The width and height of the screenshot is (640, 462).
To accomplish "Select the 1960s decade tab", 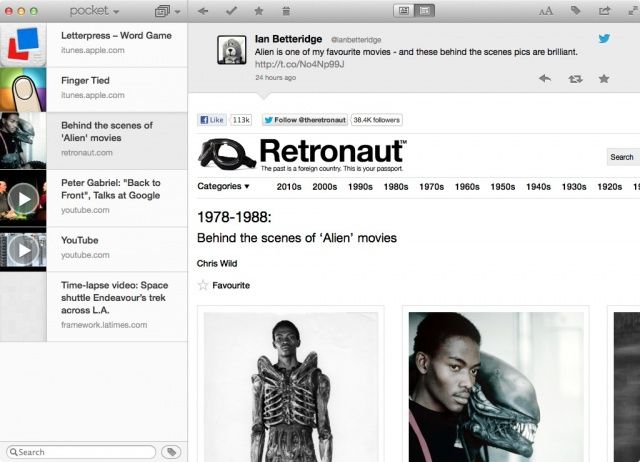I will tap(467, 187).
